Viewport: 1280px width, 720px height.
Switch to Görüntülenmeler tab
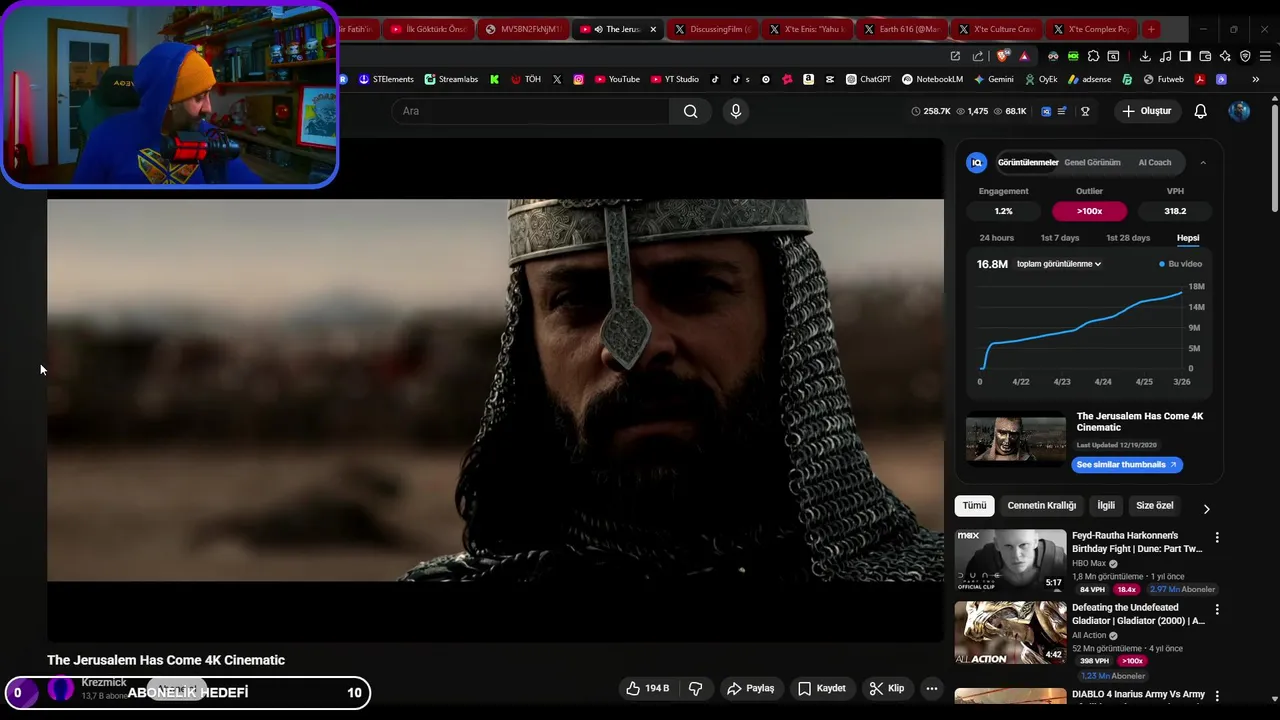click(1028, 162)
